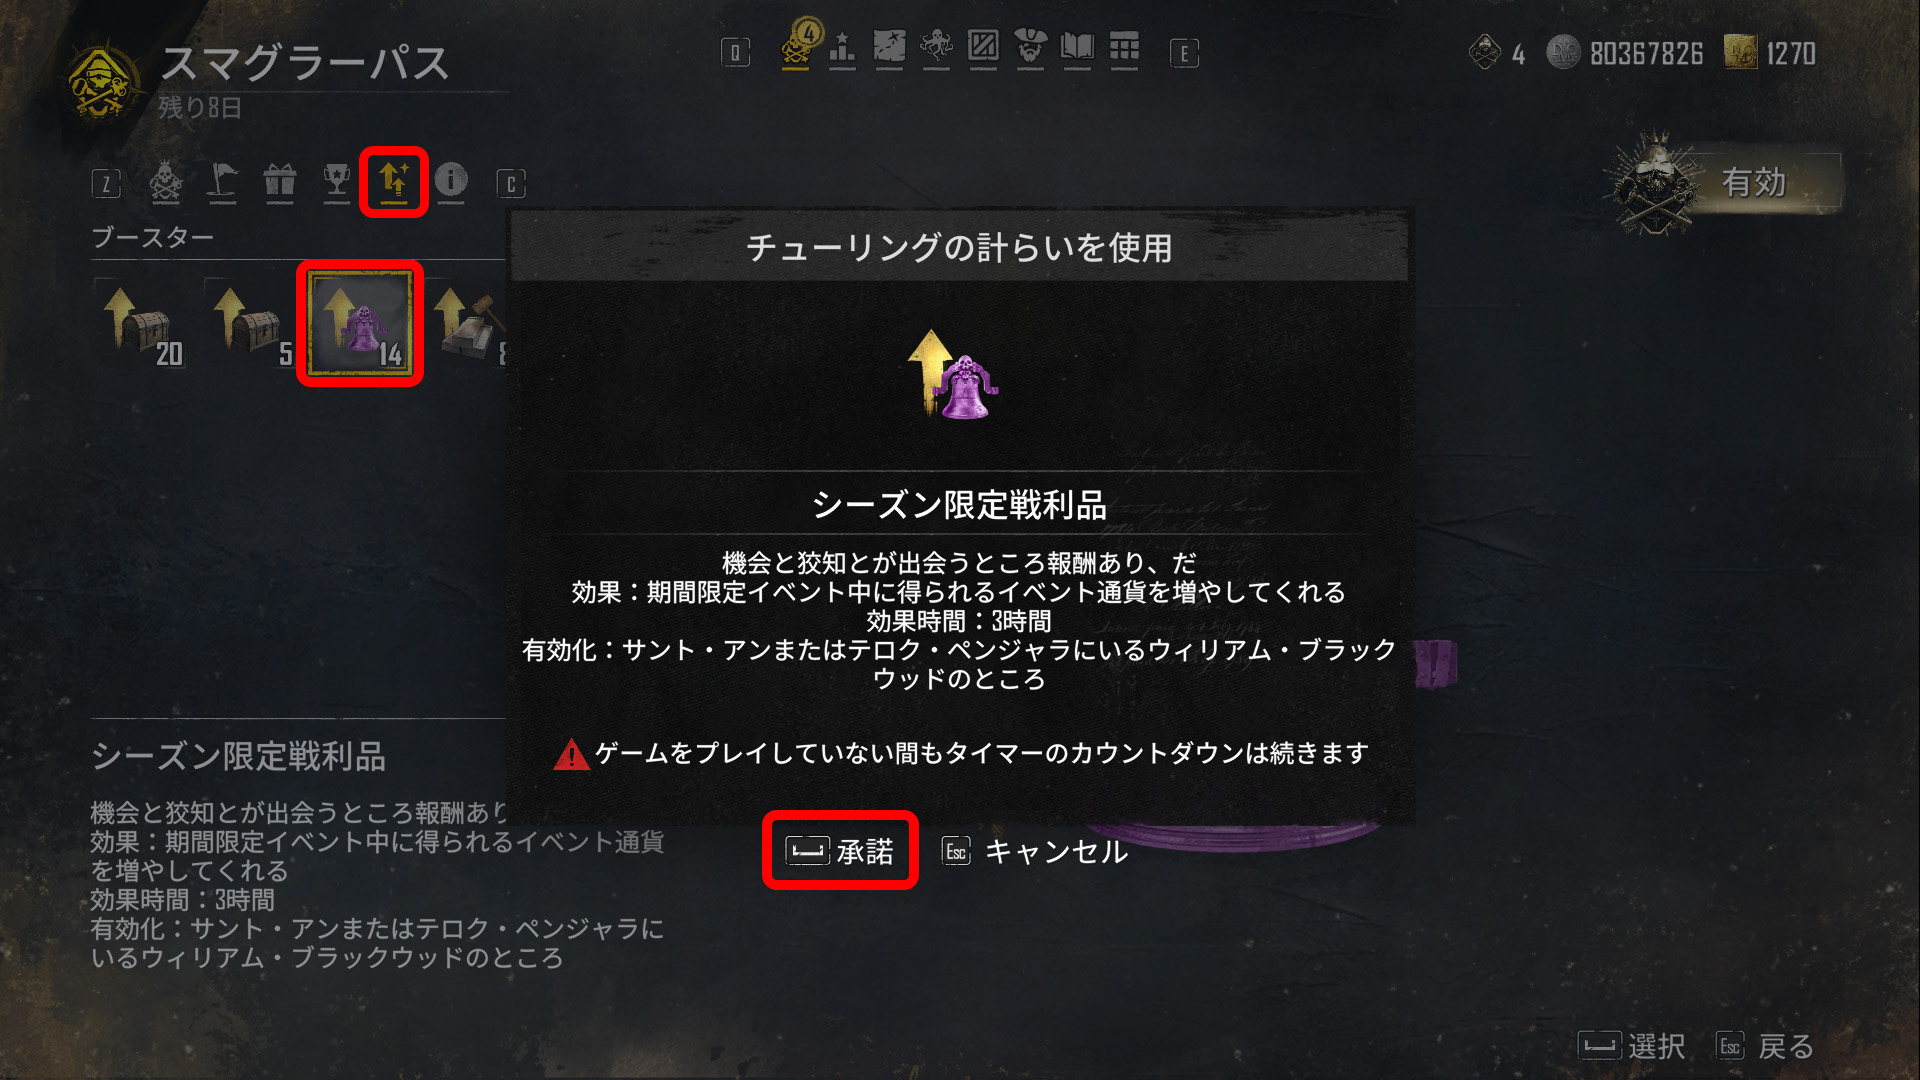Select the hammer and ingots booster

pyautogui.click(x=470, y=325)
